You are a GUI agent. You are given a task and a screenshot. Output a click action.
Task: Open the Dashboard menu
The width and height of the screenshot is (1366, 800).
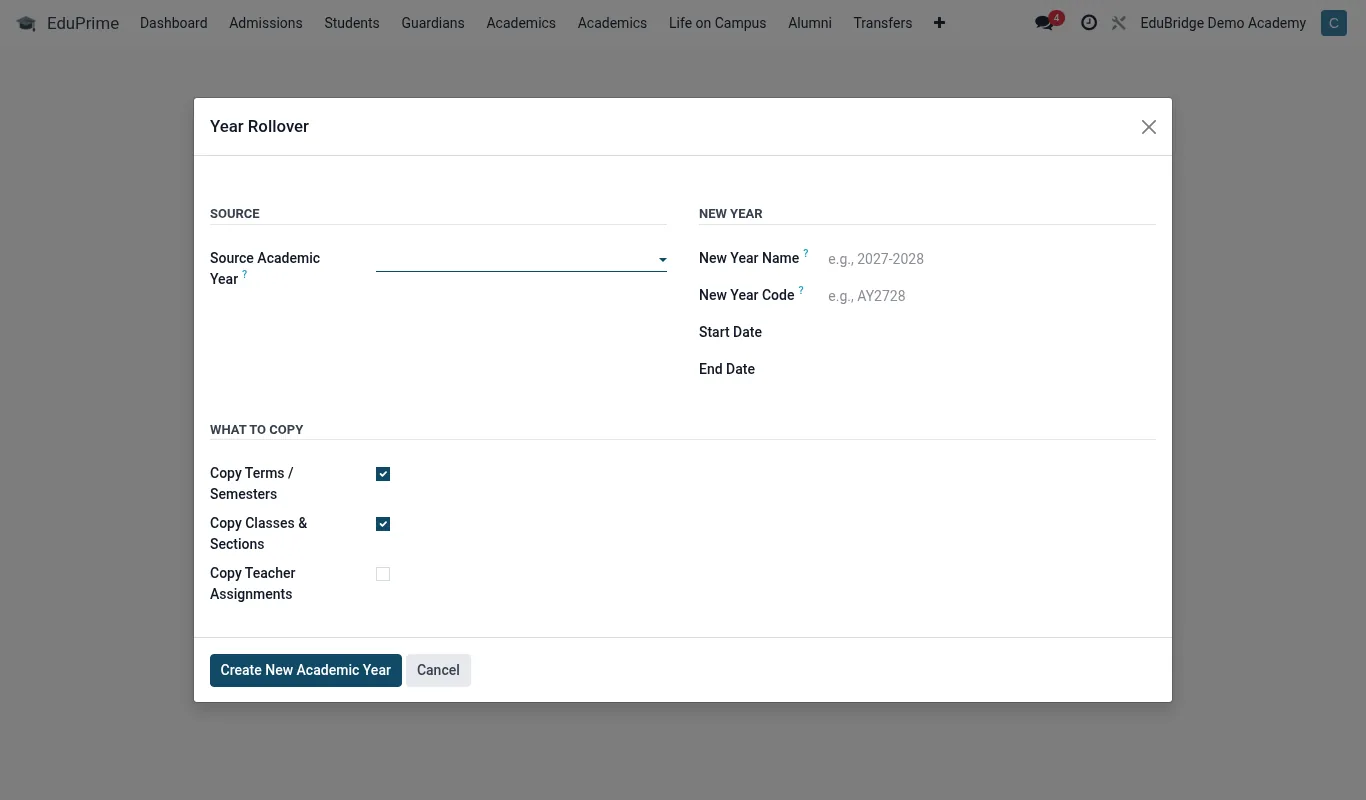(x=174, y=22)
